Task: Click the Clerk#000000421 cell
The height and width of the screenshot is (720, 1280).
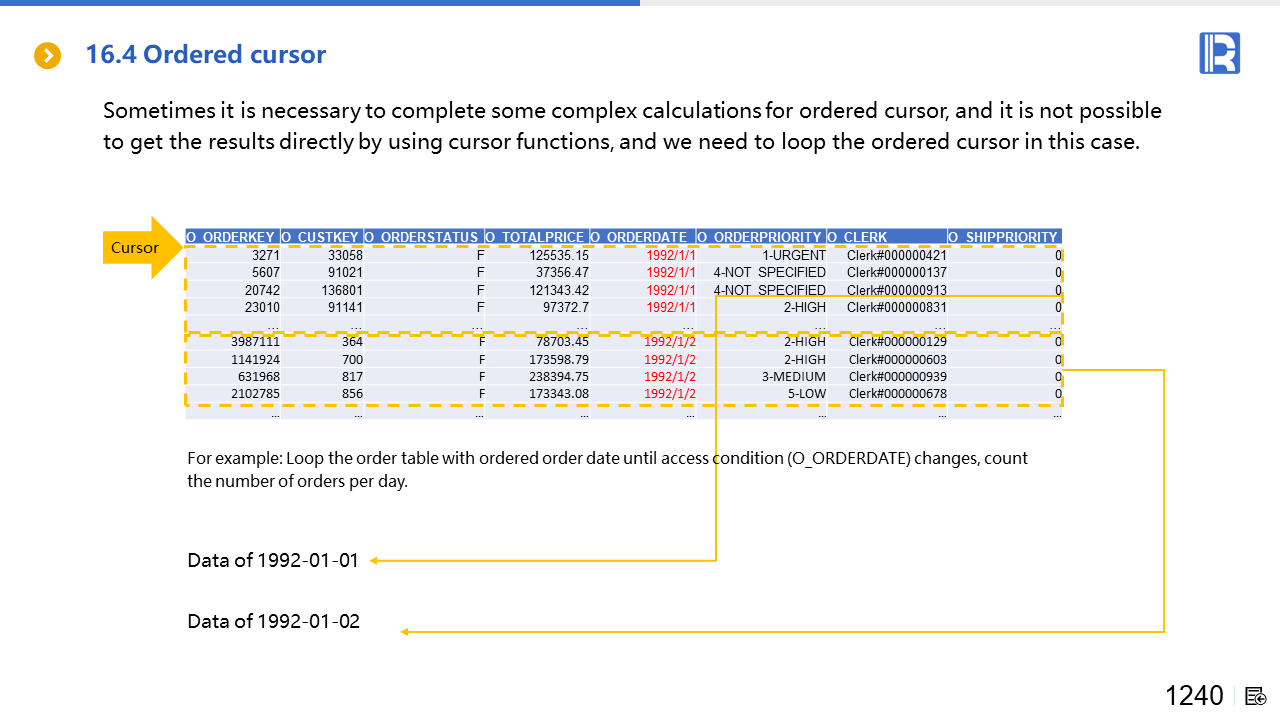Action: coord(896,255)
